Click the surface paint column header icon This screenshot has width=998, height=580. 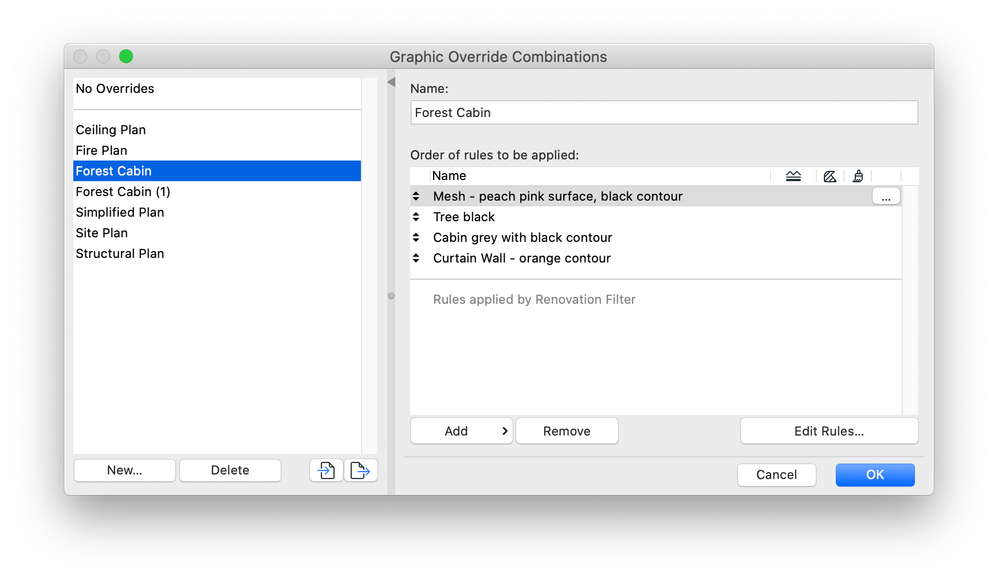[858, 175]
